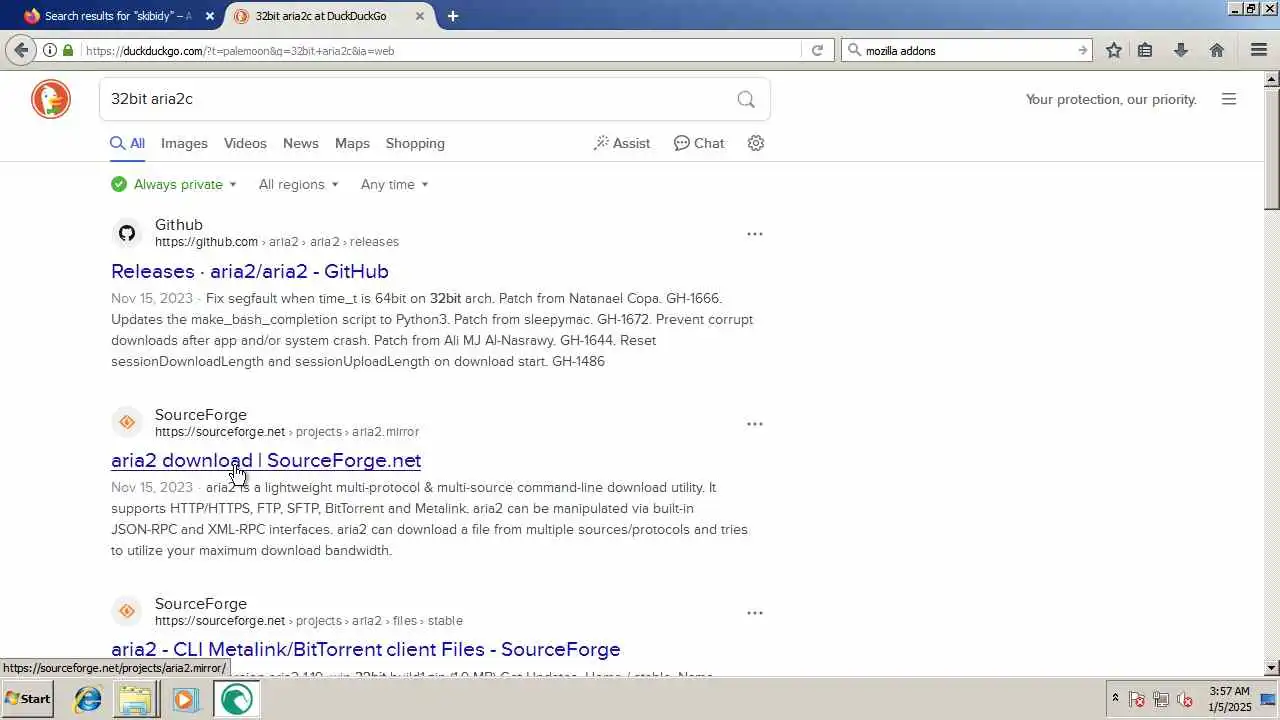
Task: Open more options for the GitHub result
Action: (755, 234)
